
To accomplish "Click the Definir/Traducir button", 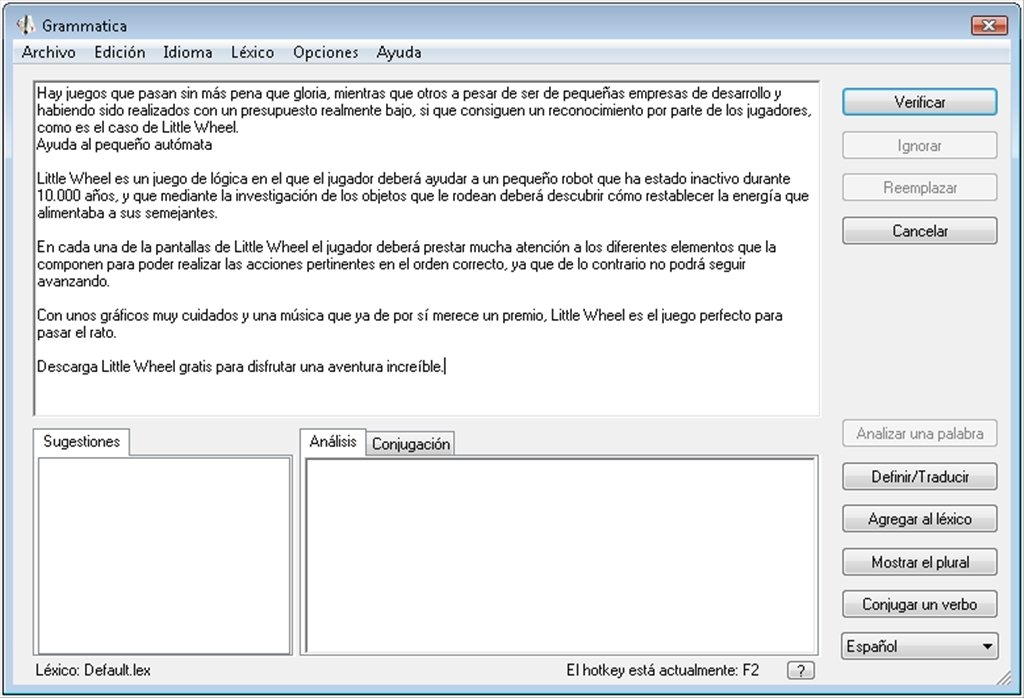I will click(x=920, y=477).
